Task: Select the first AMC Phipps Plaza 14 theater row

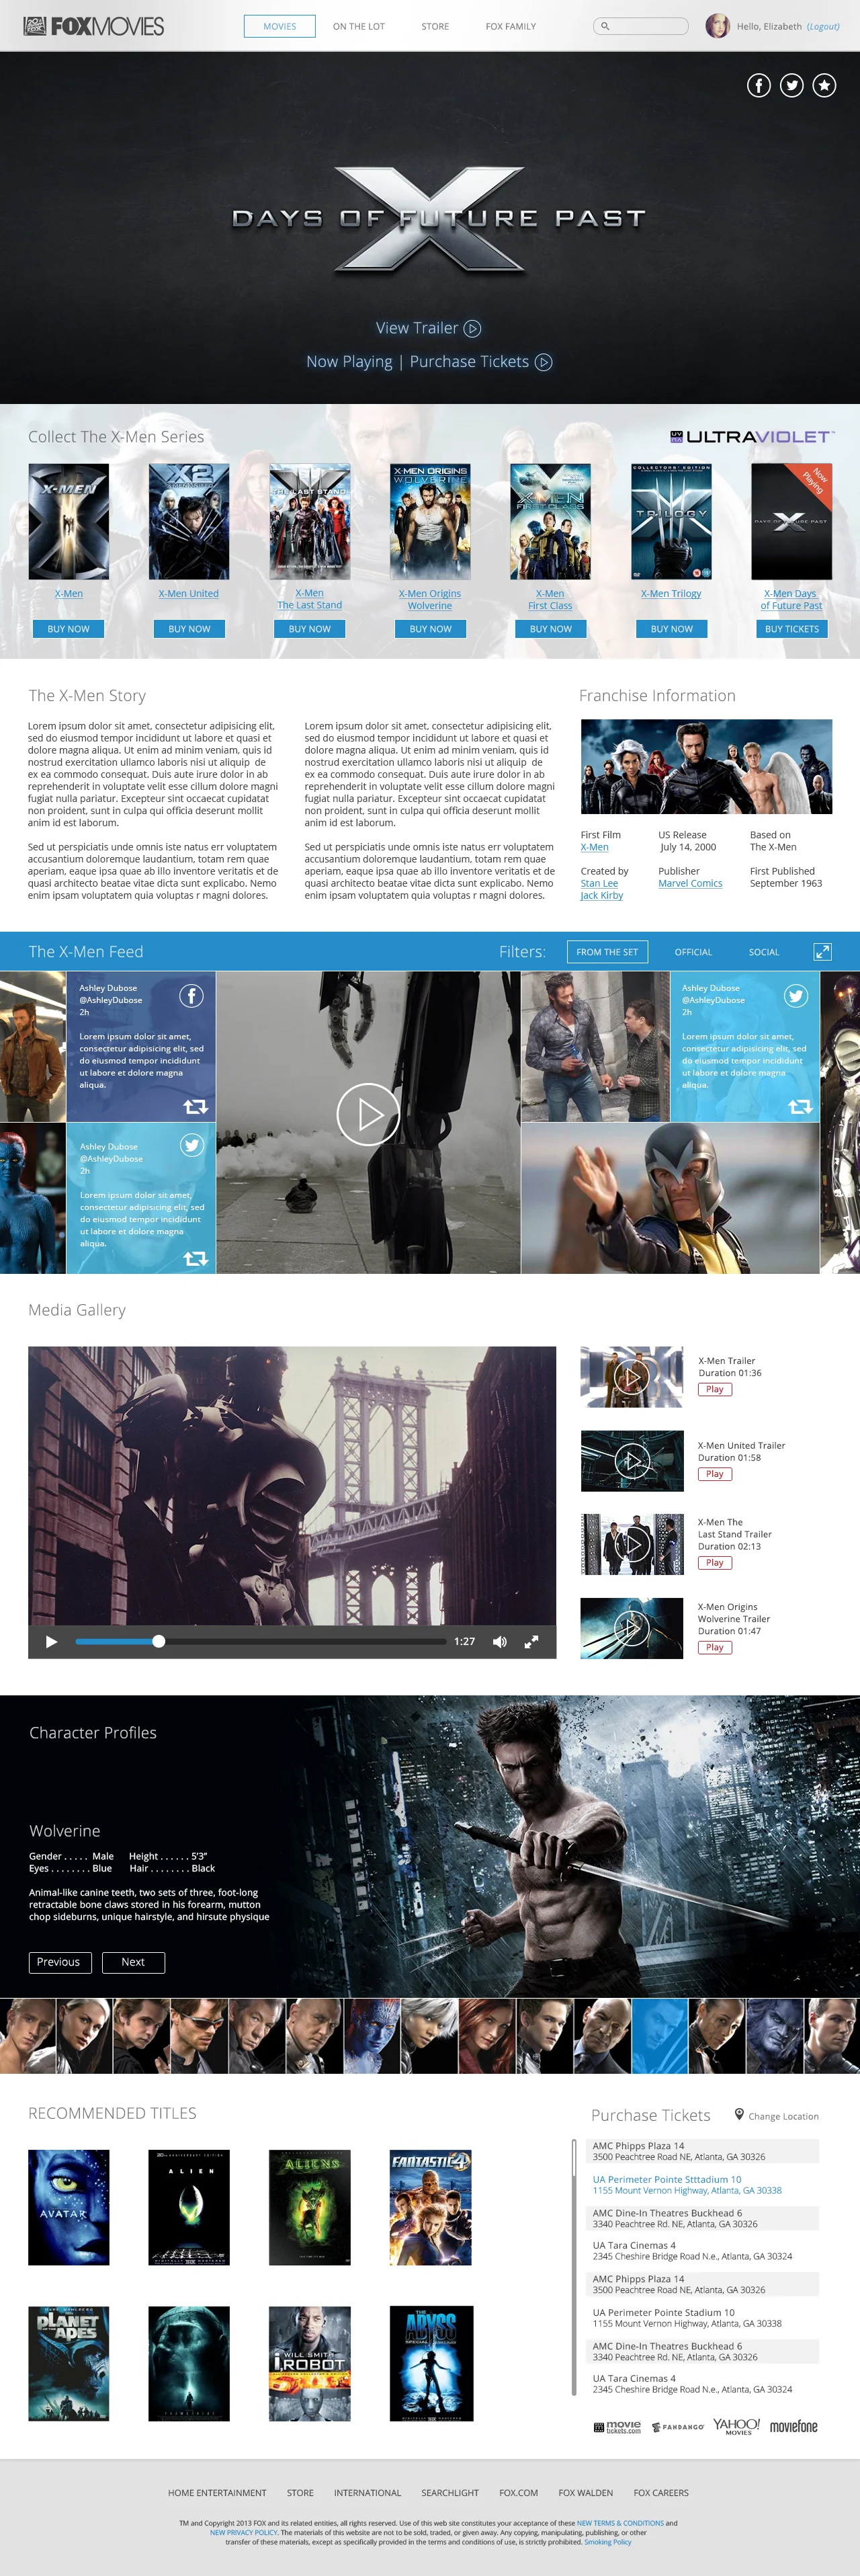Action: tap(702, 2151)
